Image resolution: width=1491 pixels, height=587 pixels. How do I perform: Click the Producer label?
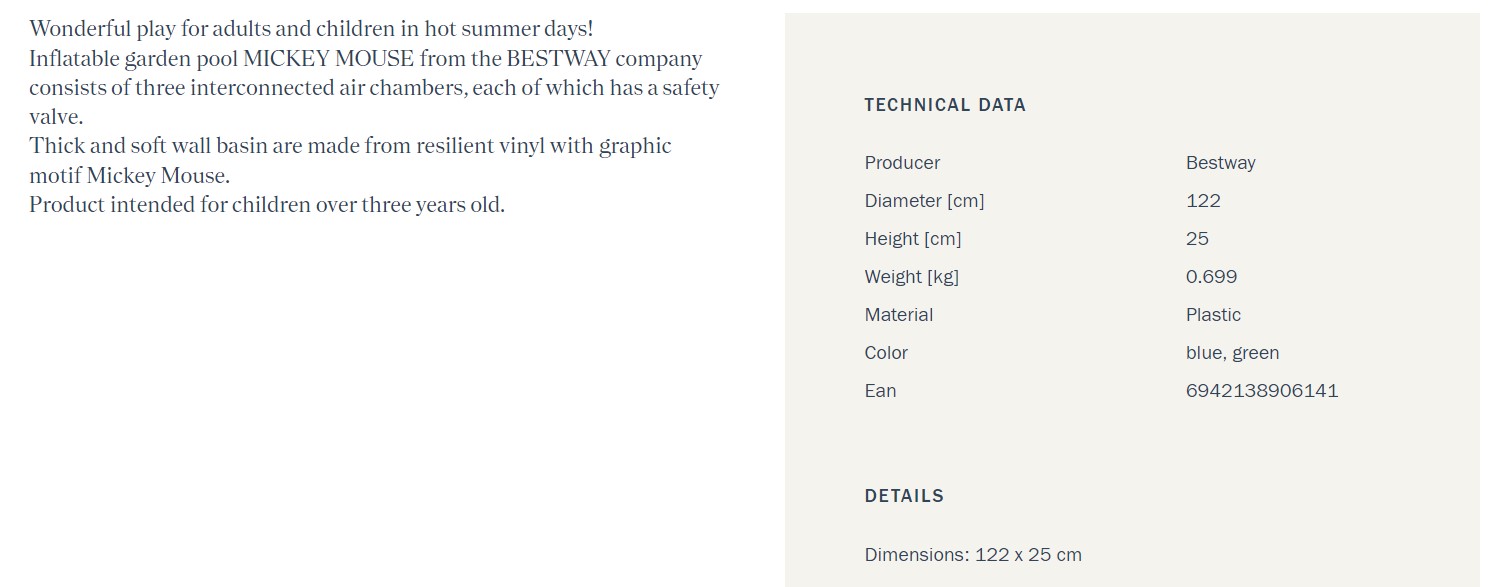point(902,163)
